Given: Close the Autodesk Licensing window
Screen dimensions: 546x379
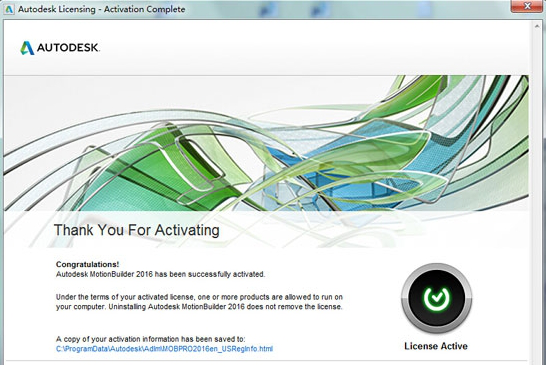Looking at the screenshot, I should tap(527, 6).
